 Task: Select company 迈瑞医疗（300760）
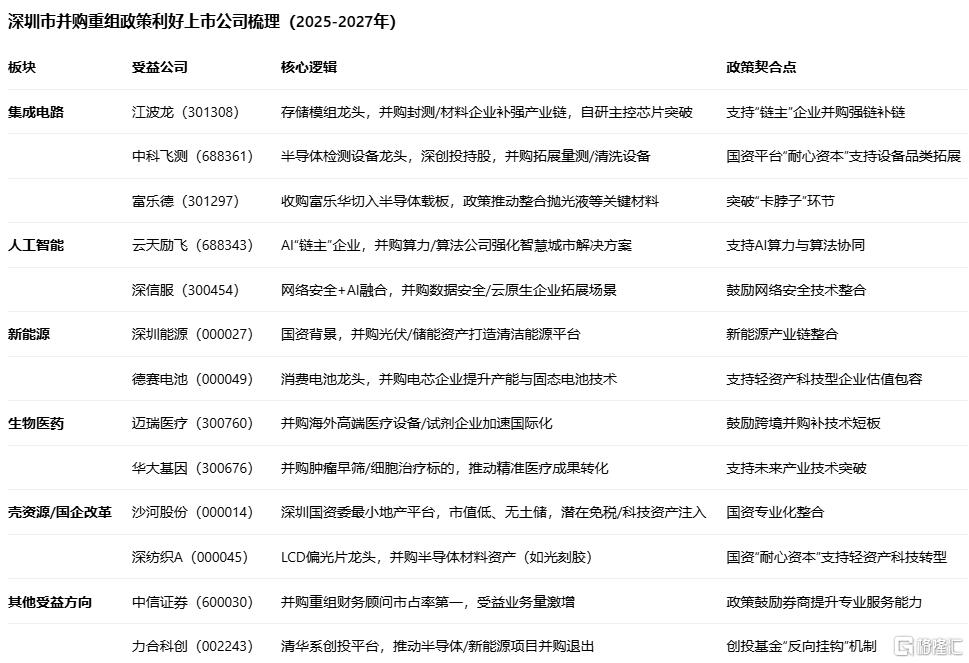point(192,423)
